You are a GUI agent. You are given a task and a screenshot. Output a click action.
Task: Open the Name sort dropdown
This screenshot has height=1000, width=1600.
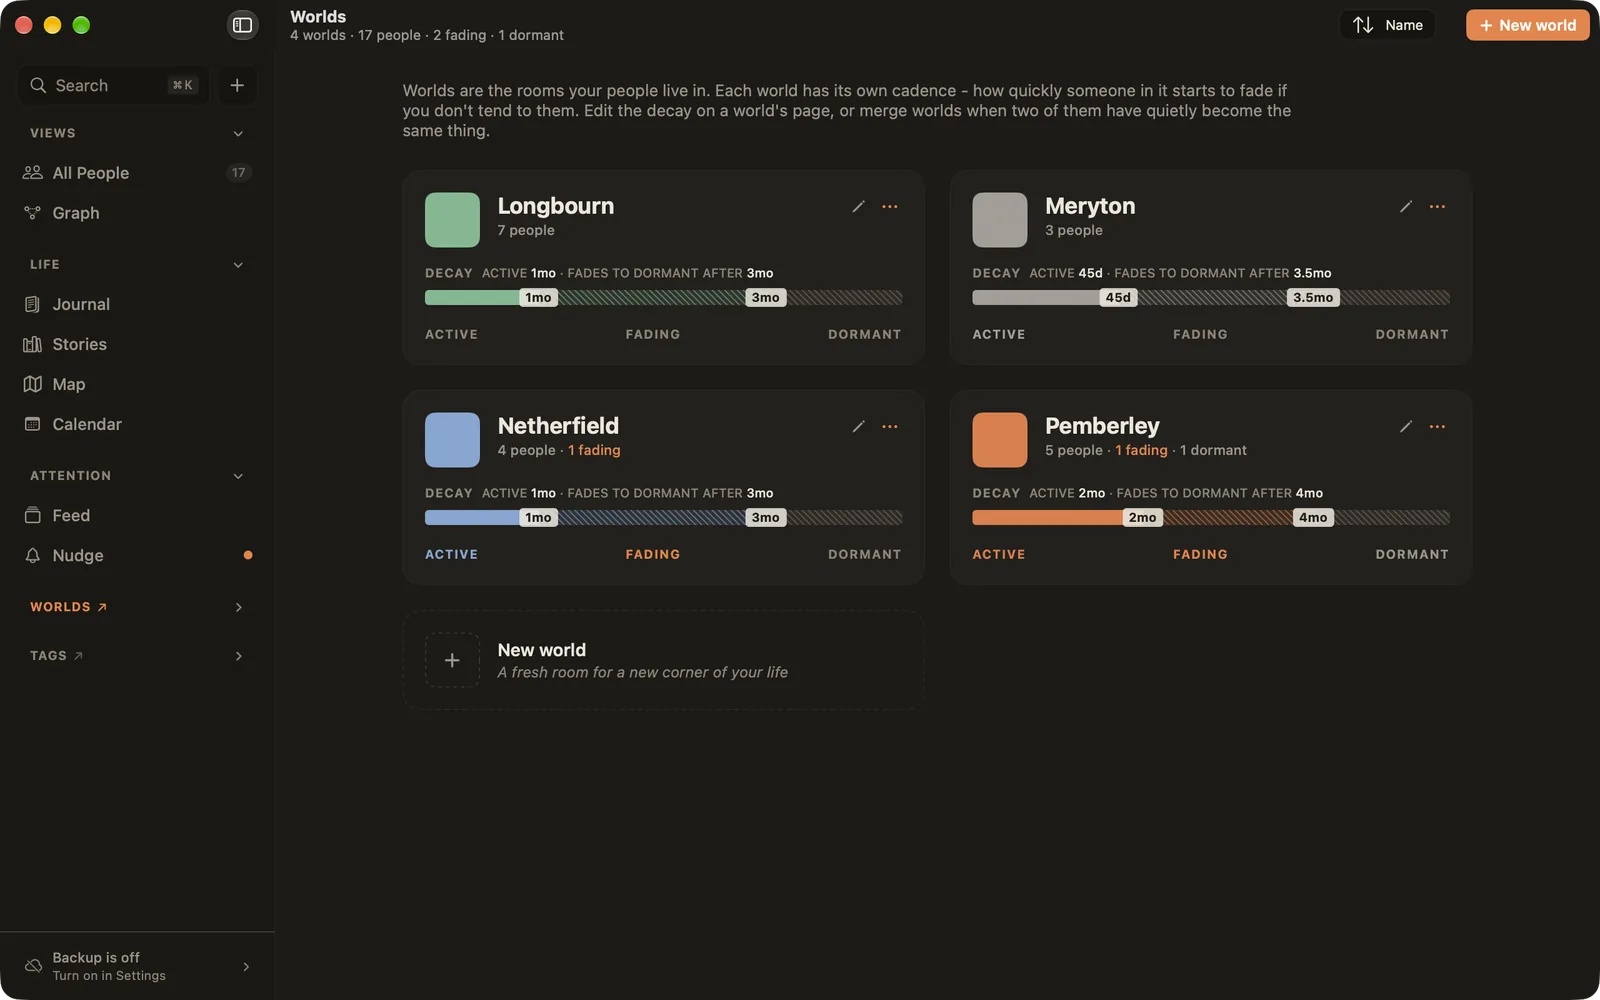point(1387,25)
